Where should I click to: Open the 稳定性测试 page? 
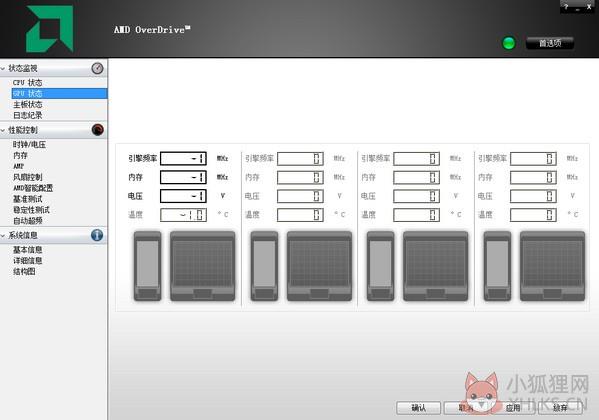31,210
